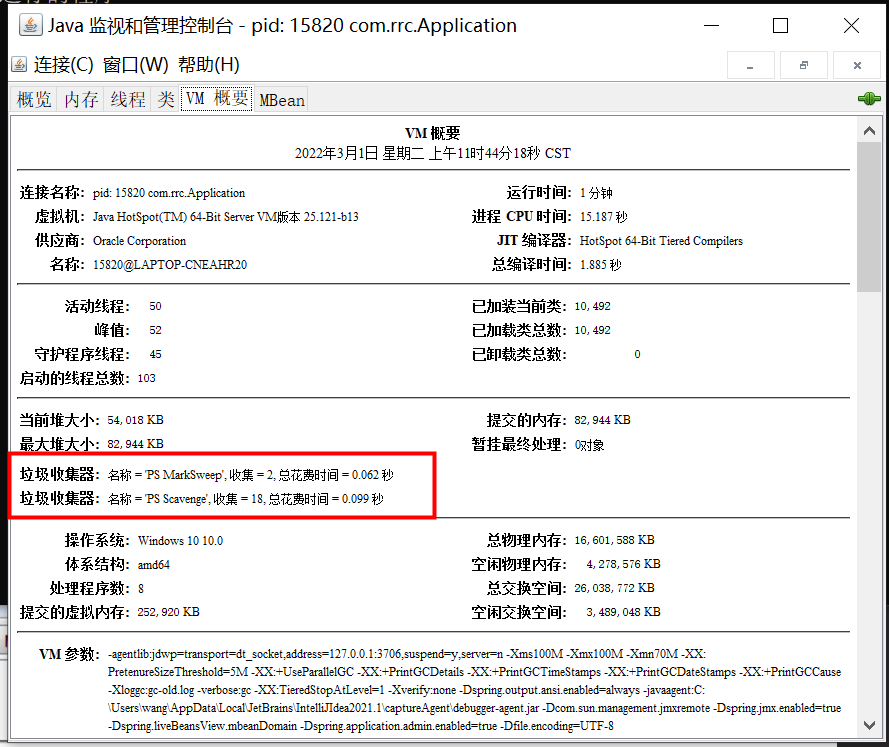889x747 pixels.
Task: Click the daemon threads value '45'
Action: click(155, 354)
